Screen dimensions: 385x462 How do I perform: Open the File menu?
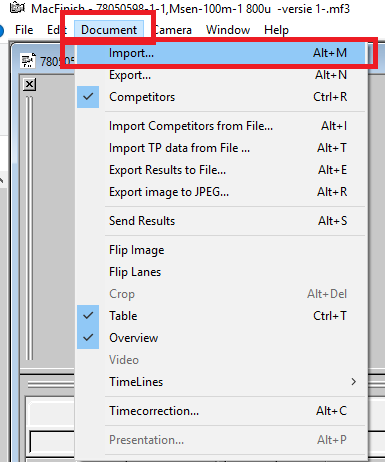click(24, 30)
